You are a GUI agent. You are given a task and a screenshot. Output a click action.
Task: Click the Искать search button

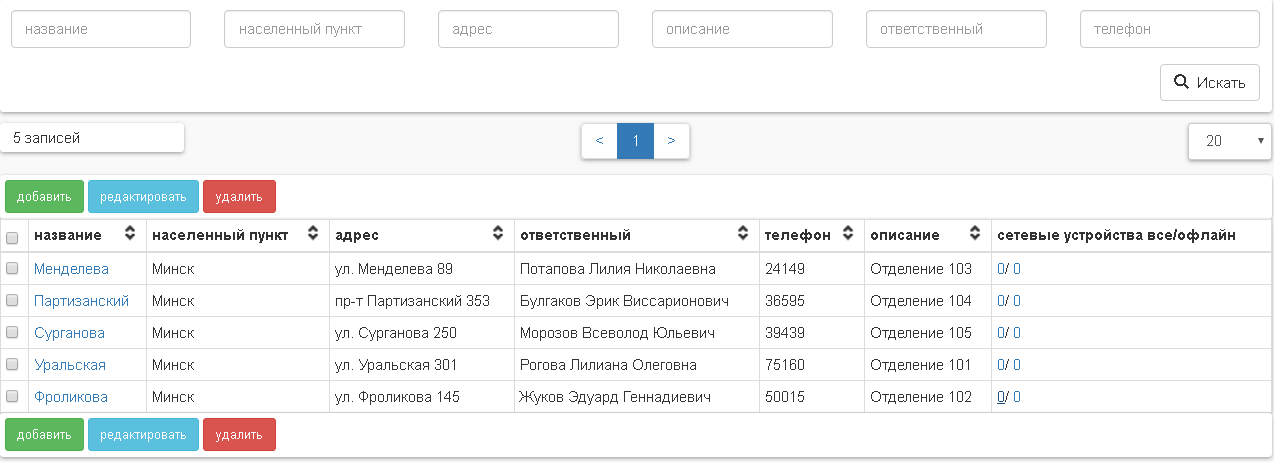(1209, 82)
